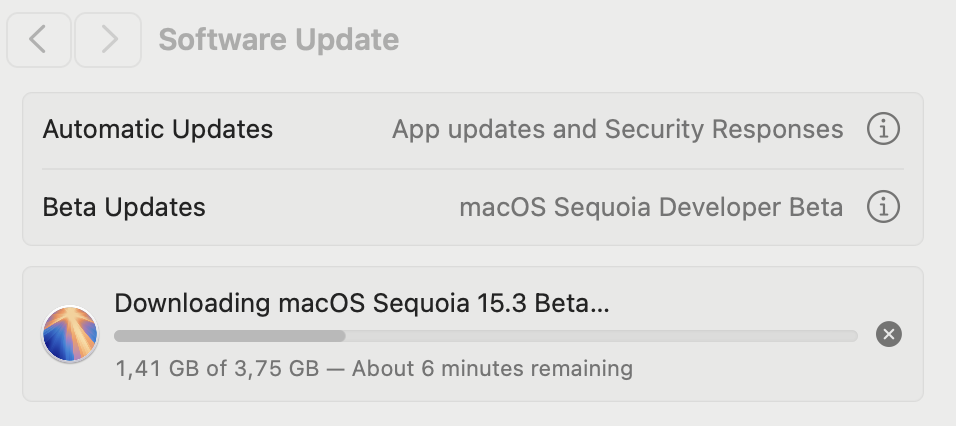The width and height of the screenshot is (956, 426).
Task: Click the Software Update title
Action: click(x=279, y=40)
